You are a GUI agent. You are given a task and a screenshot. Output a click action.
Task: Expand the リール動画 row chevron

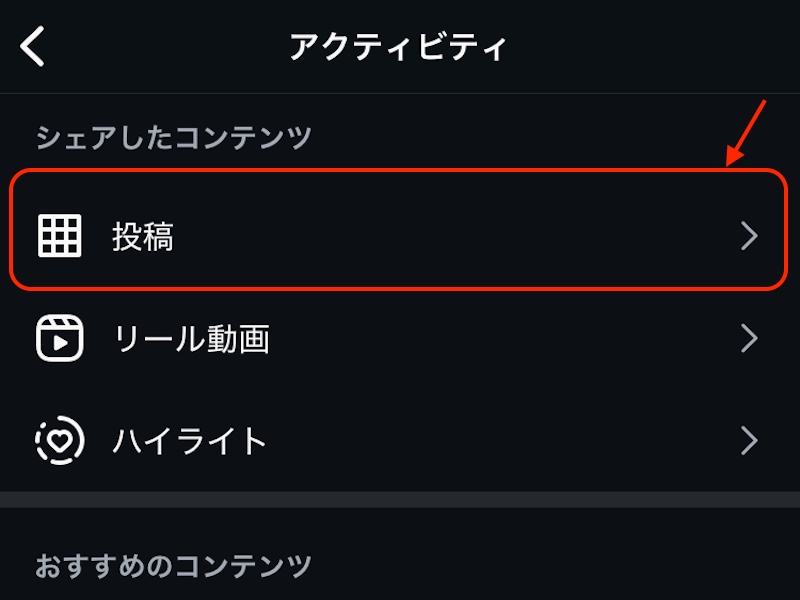tap(750, 339)
